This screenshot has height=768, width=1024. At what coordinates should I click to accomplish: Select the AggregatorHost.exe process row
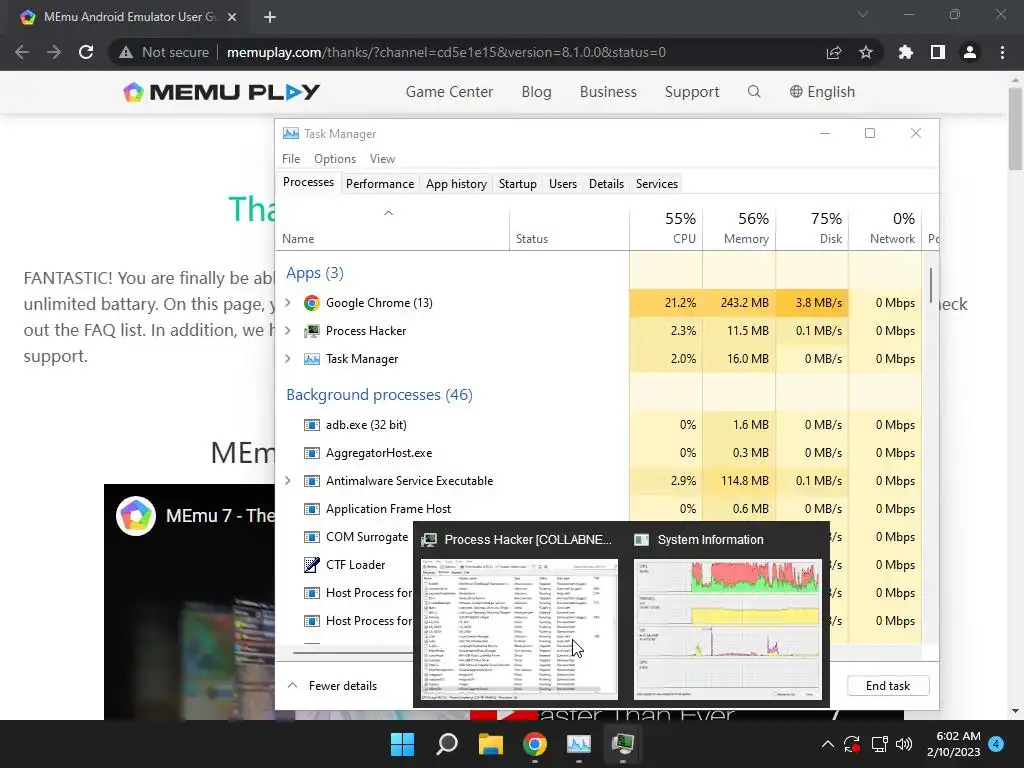(598, 453)
